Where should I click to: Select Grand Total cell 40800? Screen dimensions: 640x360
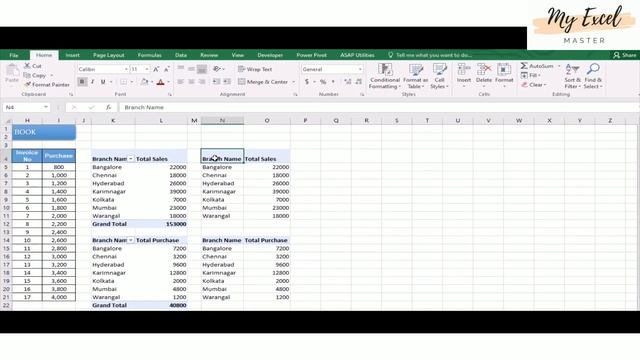161,305
